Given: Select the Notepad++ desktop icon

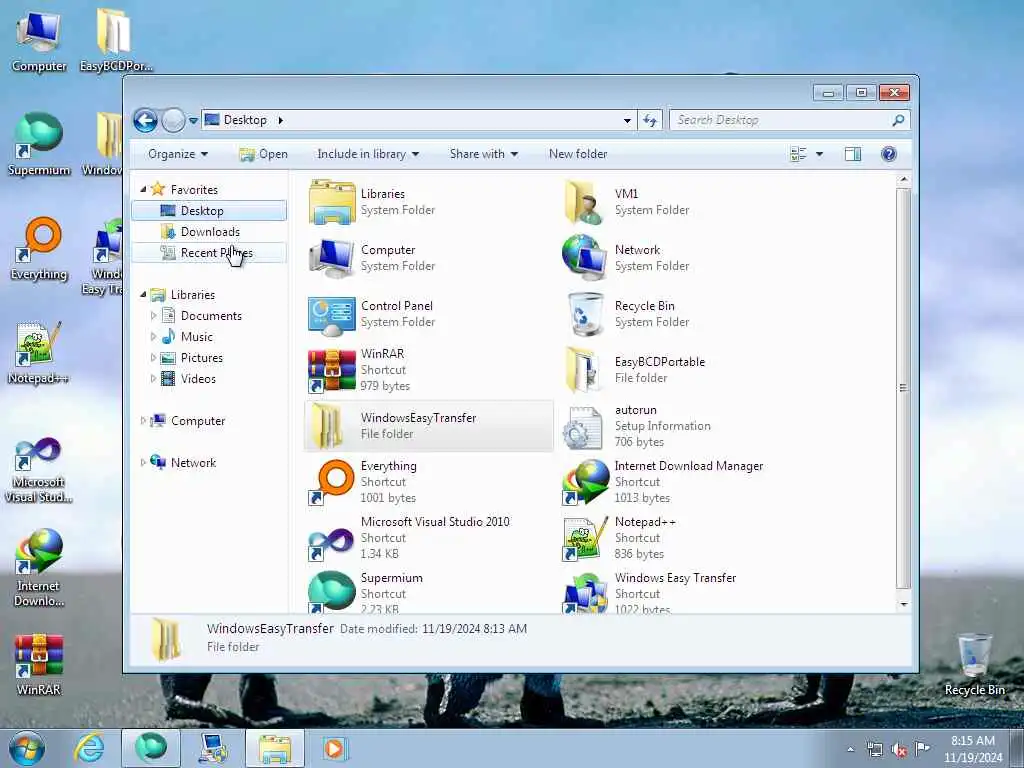Looking at the screenshot, I should (x=39, y=353).
